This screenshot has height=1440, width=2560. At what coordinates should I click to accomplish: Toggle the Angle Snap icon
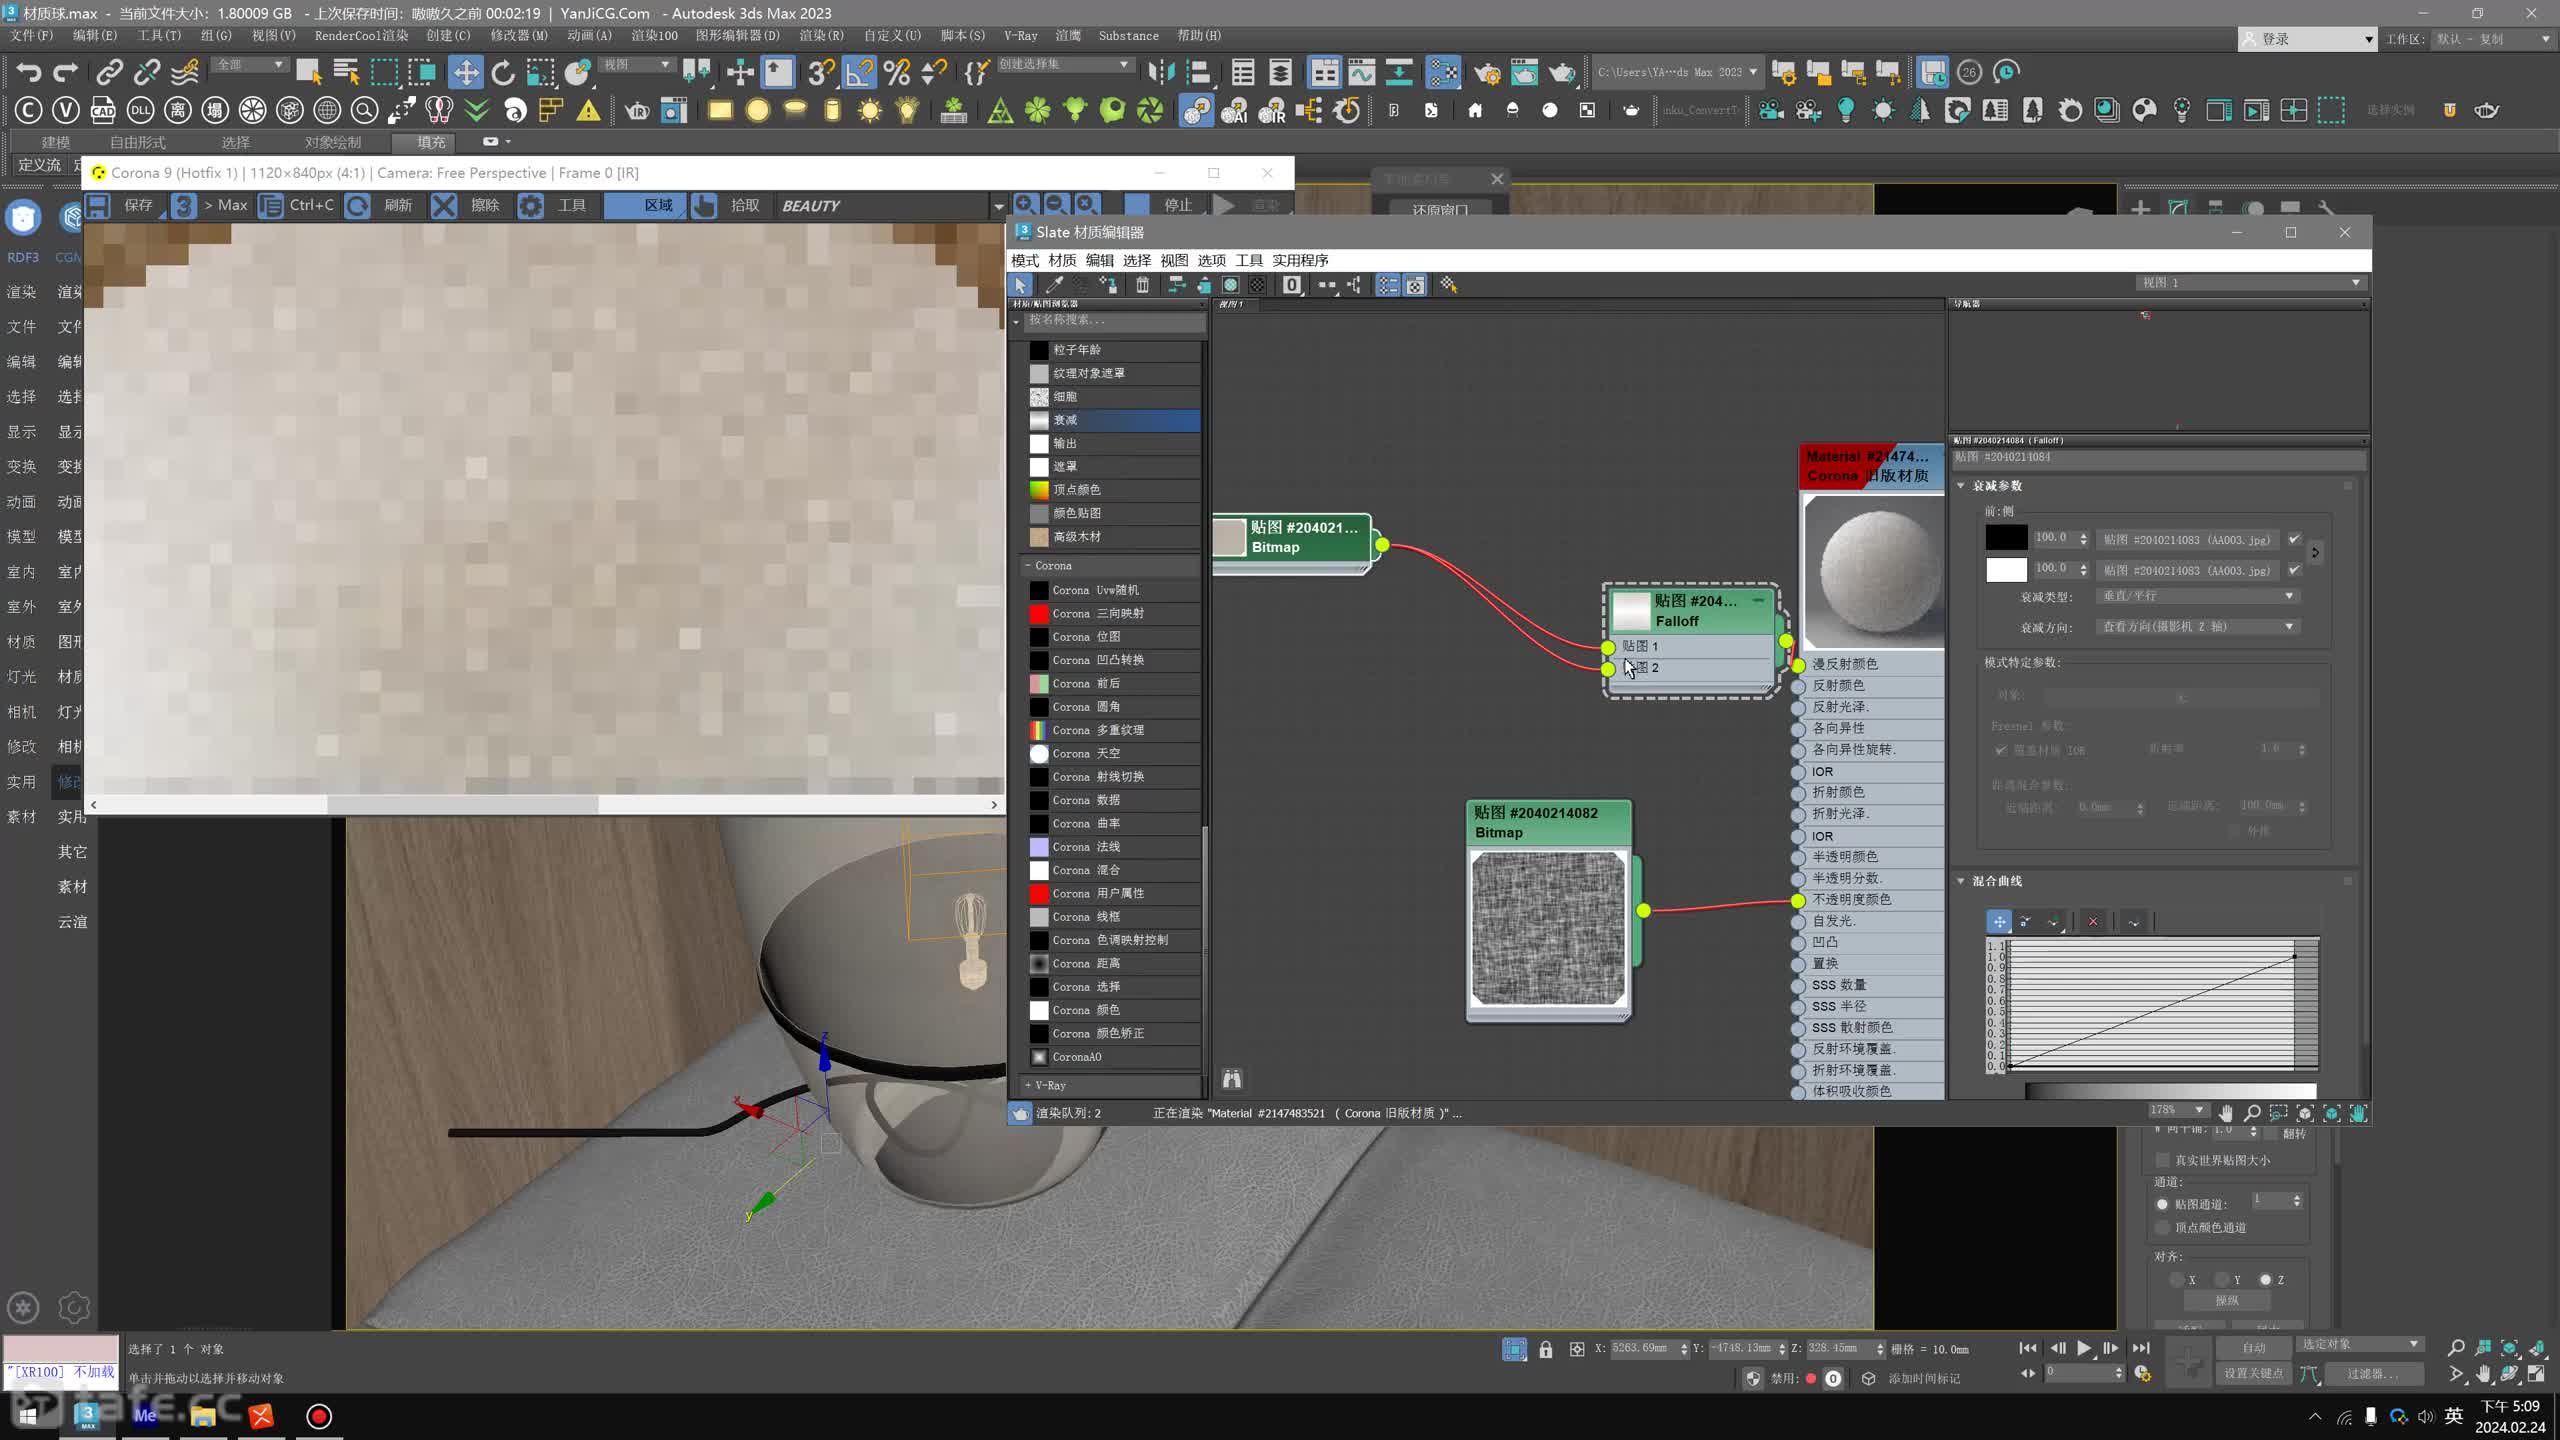click(x=859, y=72)
